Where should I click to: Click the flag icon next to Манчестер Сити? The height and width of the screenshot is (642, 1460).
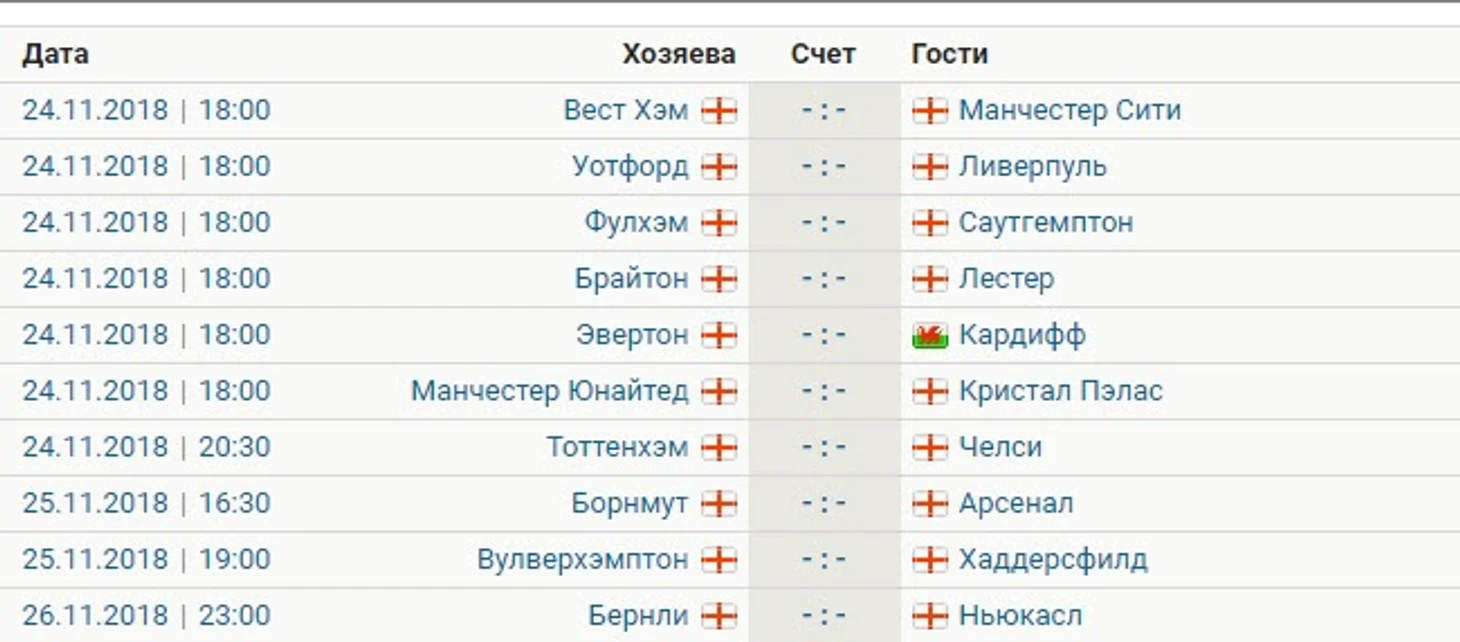tap(930, 110)
